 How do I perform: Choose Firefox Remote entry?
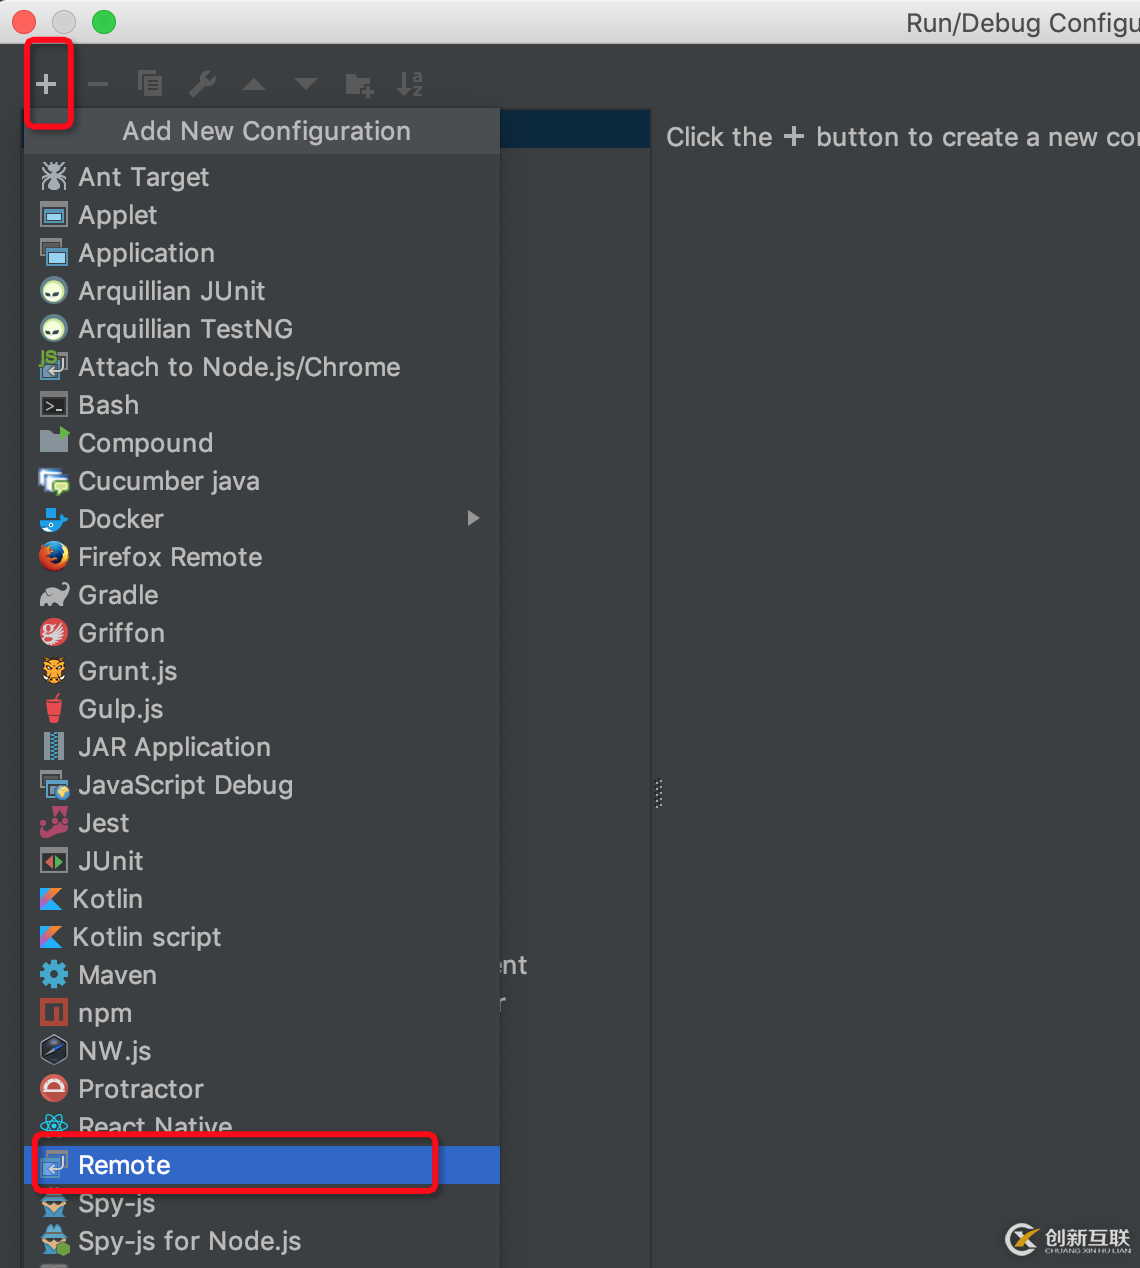262,557
